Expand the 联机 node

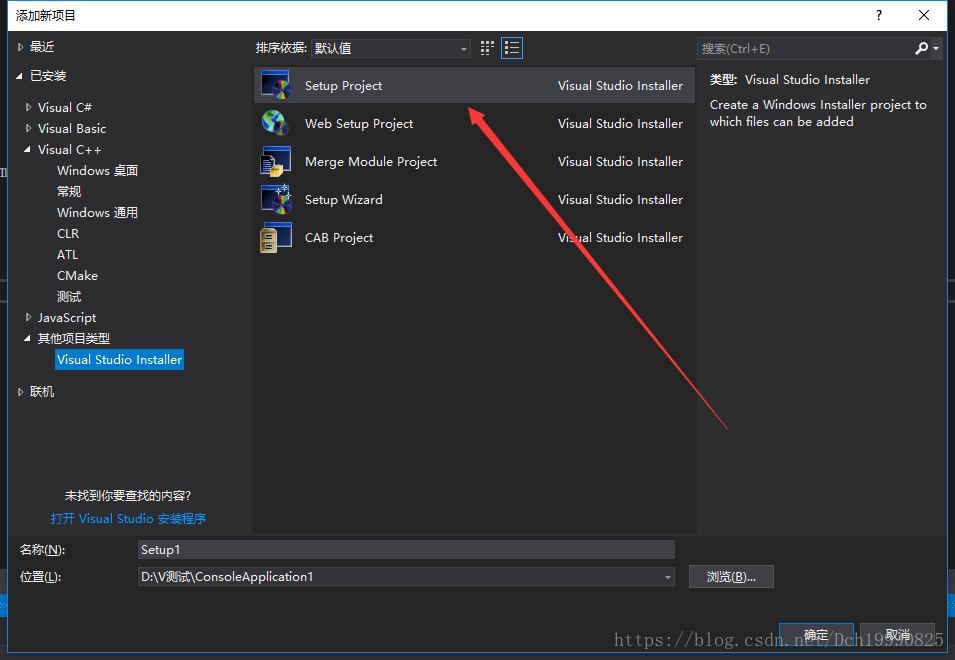20,391
